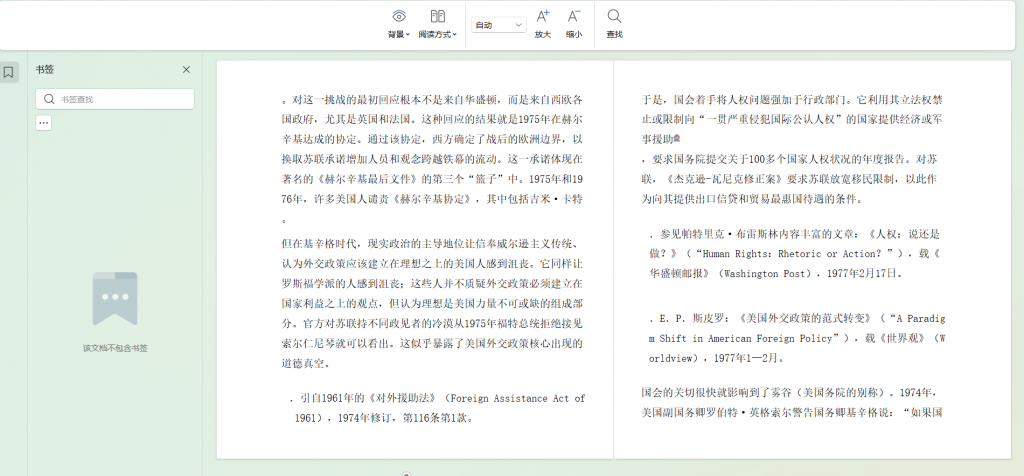Click the line starting 国会的关切很快就影响到了雾谷
The width and height of the screenshot is (1024, 476).
click(790, 393)
